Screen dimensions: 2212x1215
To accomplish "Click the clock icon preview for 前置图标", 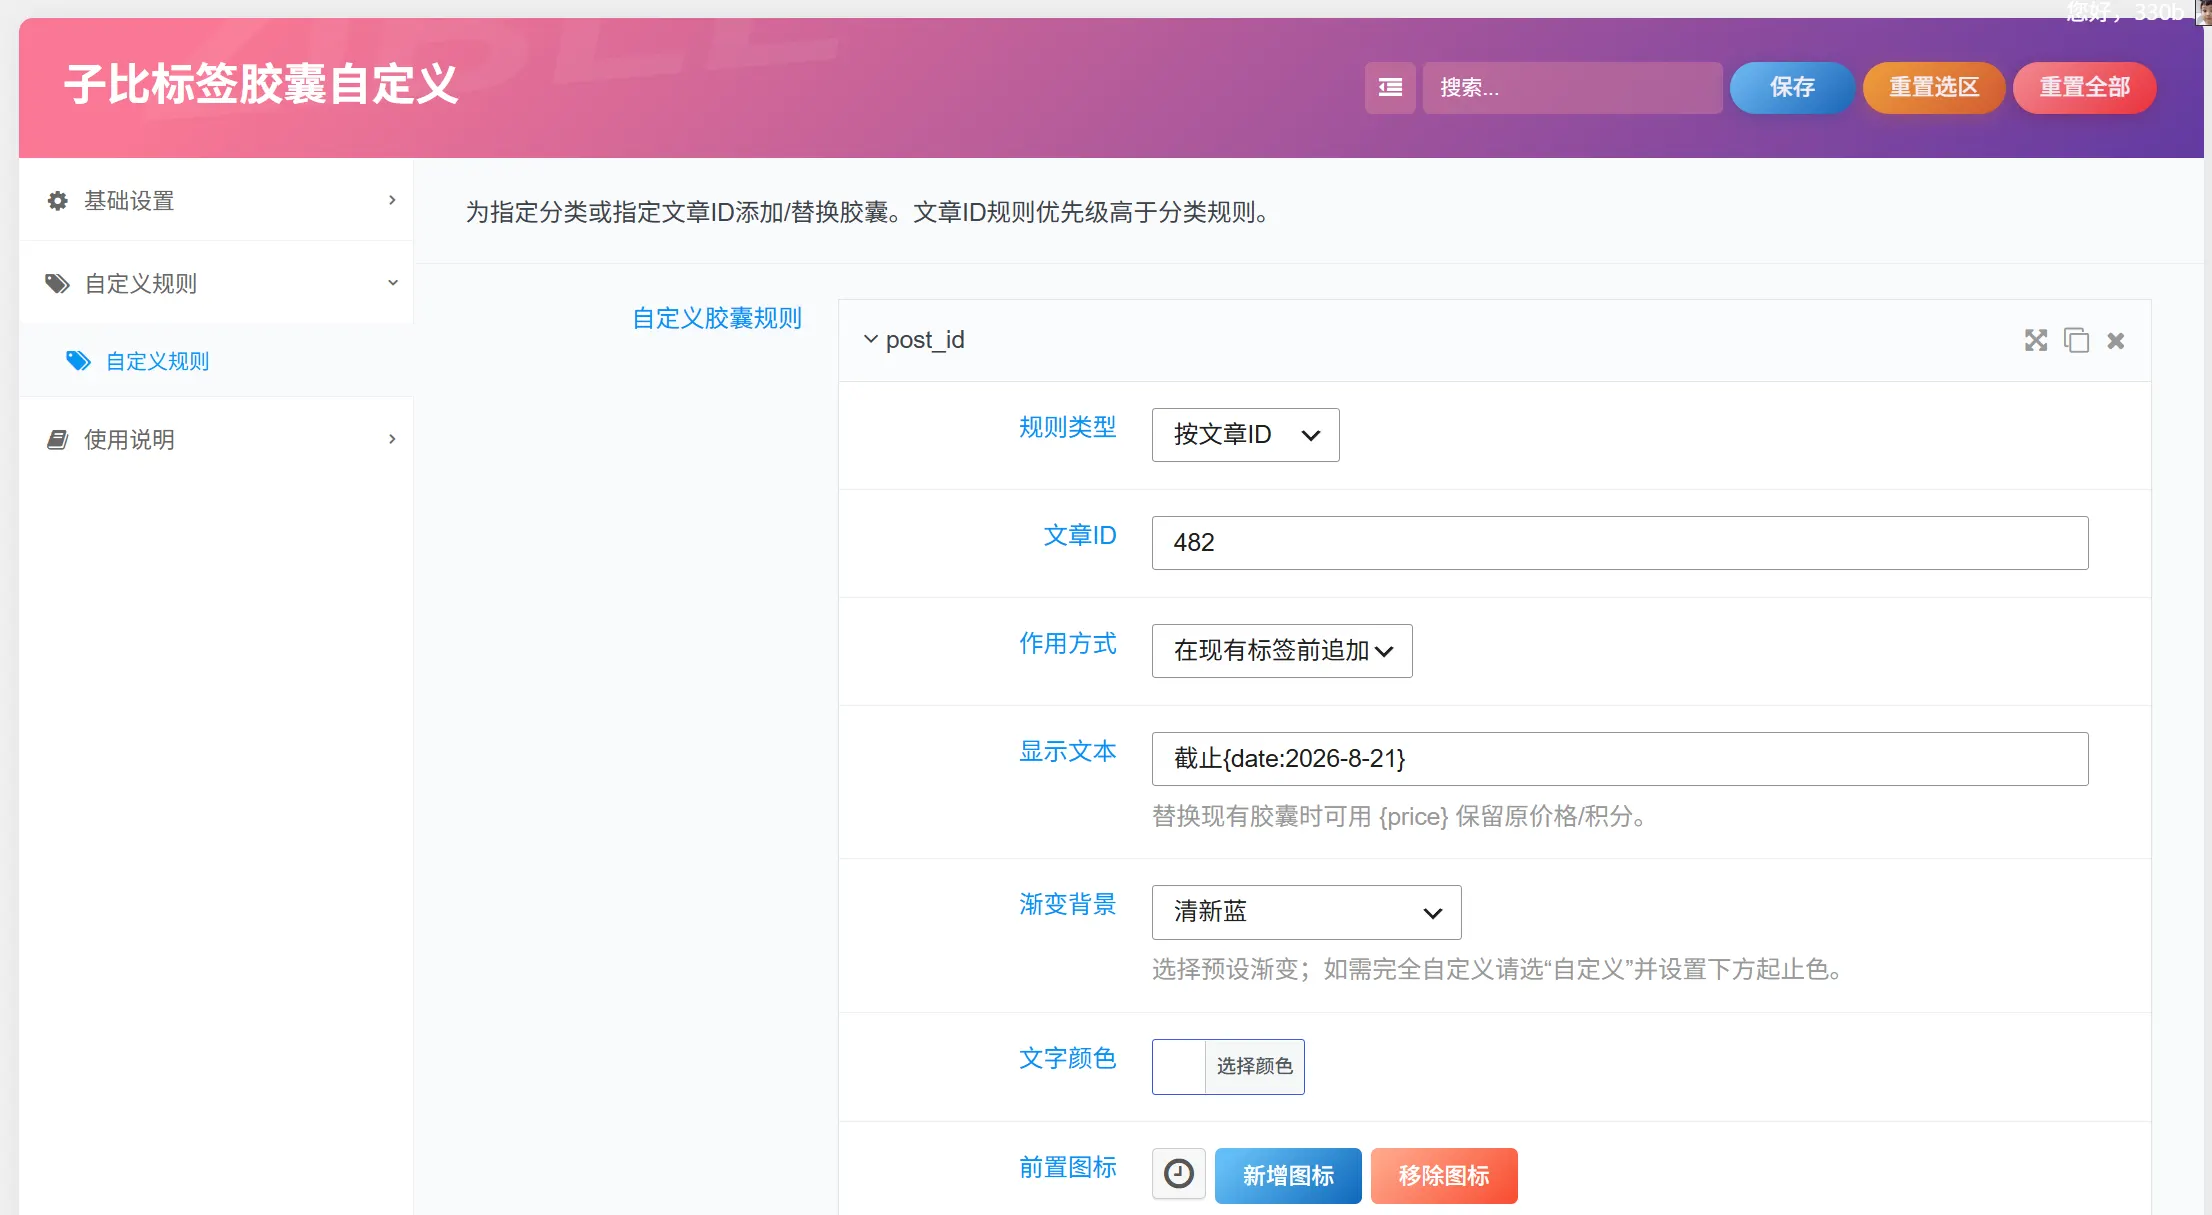I will pyautogui.click(x=1179, y=1174).
